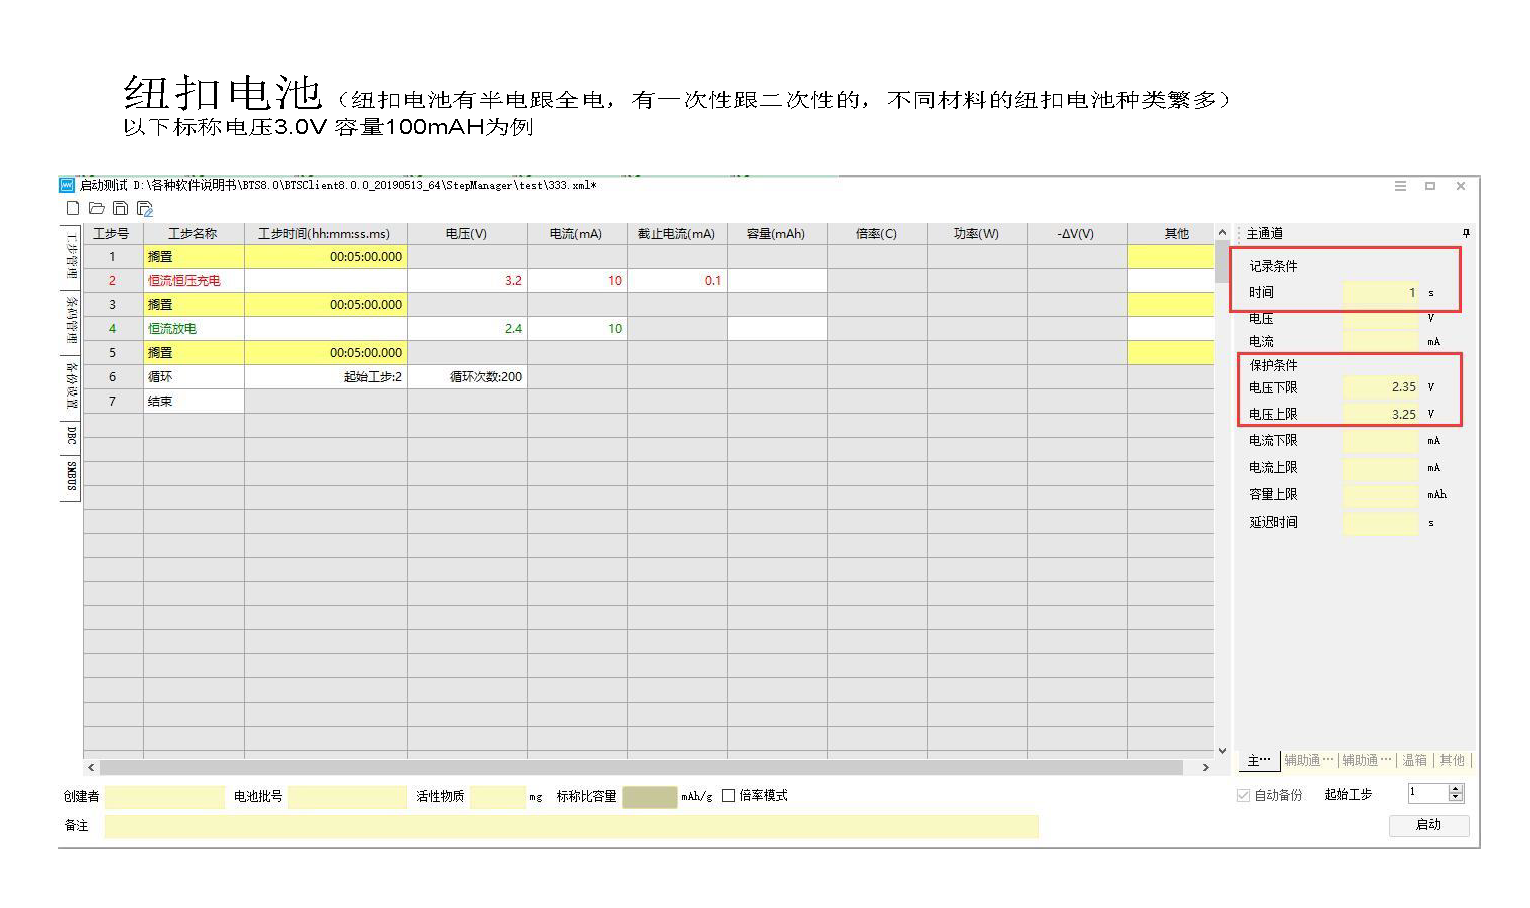Click the 电池批号 input field
The width and height of the screenshot is (1530, 908).
(x=347, y=797)
